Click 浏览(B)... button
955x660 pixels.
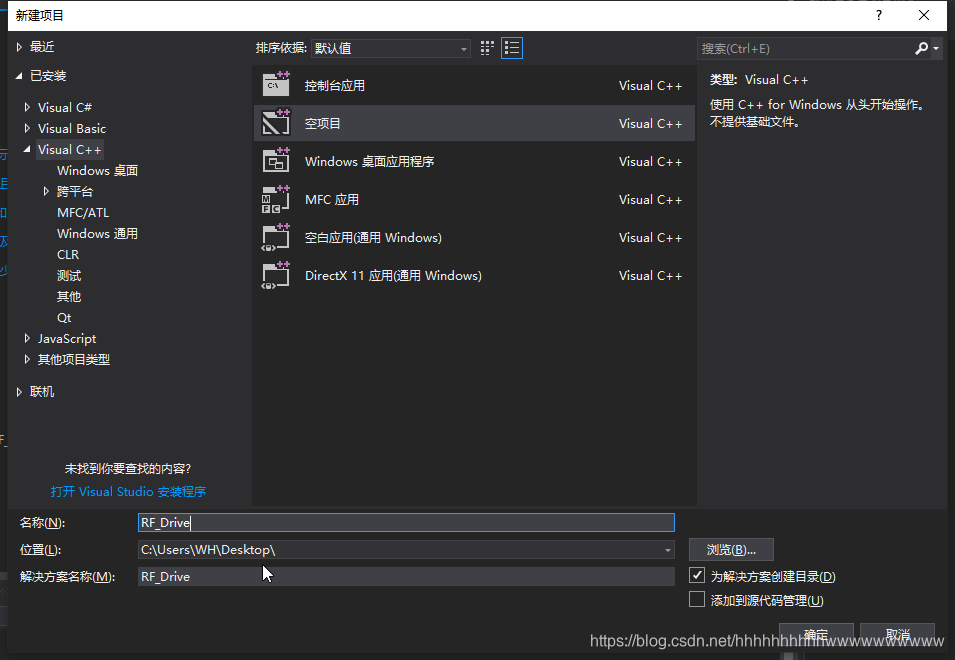tap(731, 550)
